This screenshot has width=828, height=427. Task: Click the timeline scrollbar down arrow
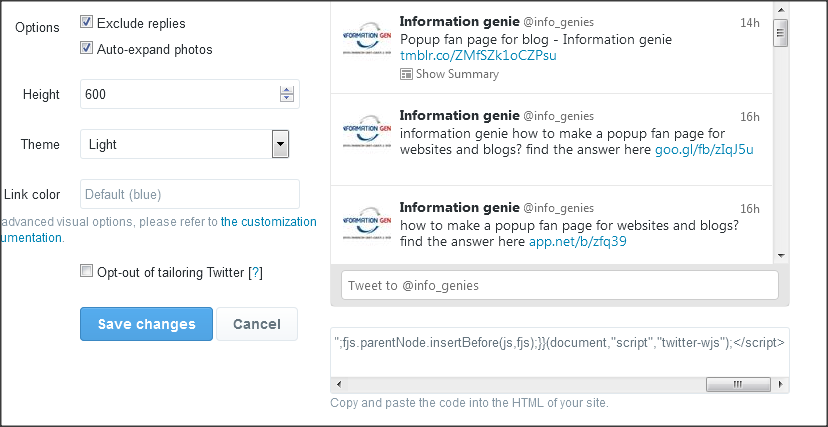(781, 255)
